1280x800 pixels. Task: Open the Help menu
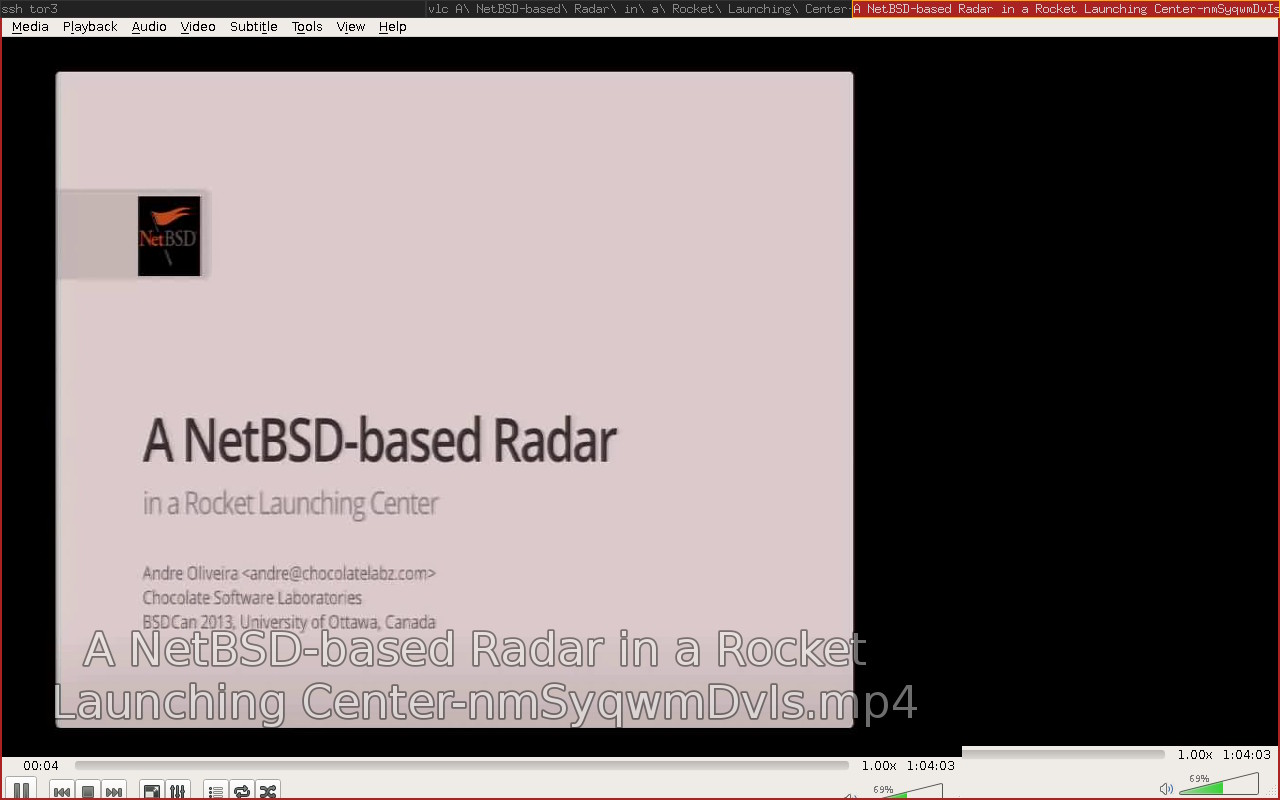(393, 27)
